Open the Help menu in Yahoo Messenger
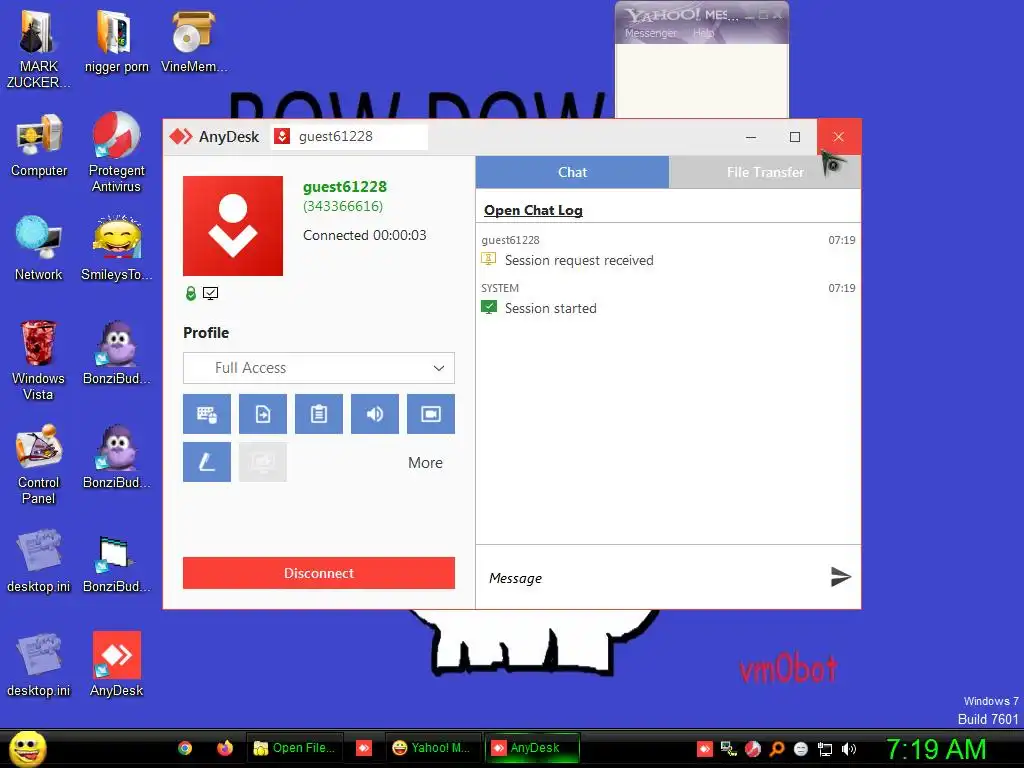This screenshot has height=768, width=1024. [703, 33]
